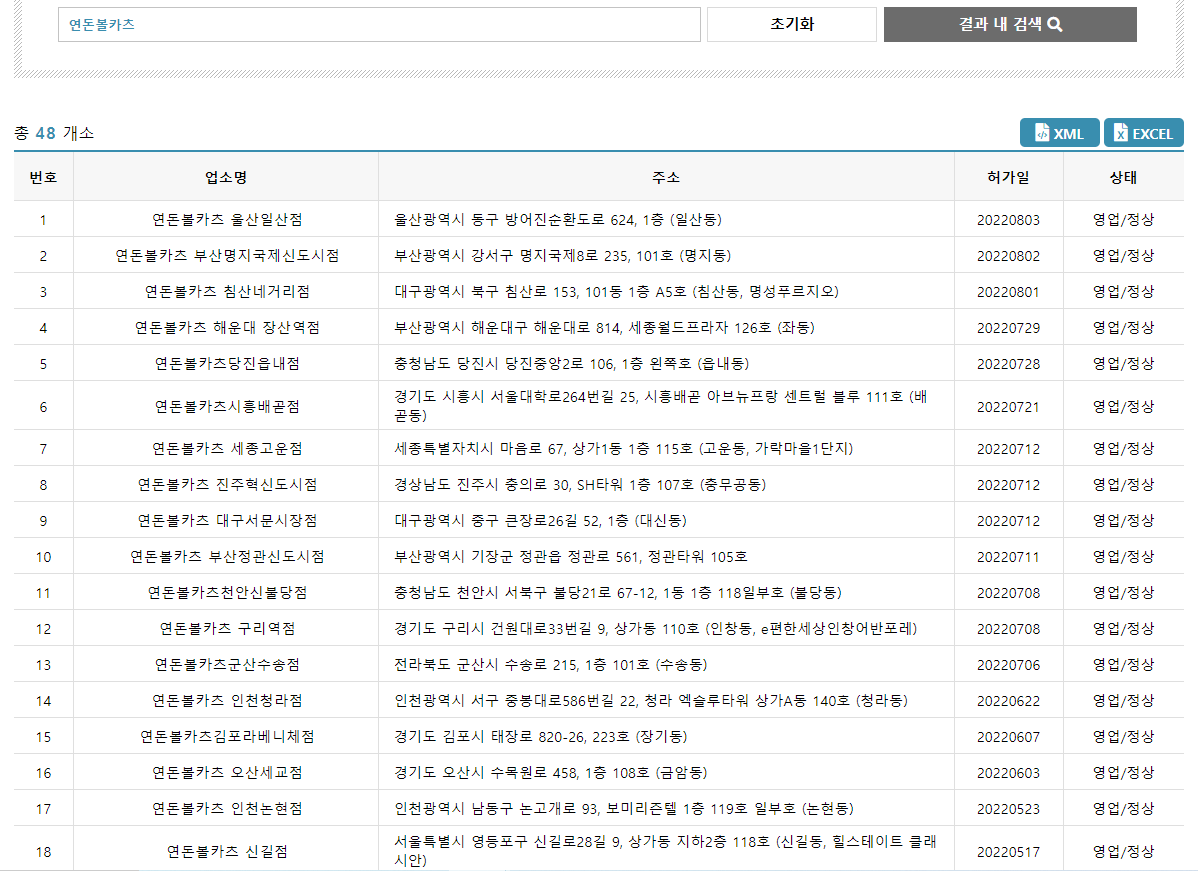The image size is (1198, 871).
Task: Click address 인천광역시 남동구 논고개로 93
Action: [624, 808]
